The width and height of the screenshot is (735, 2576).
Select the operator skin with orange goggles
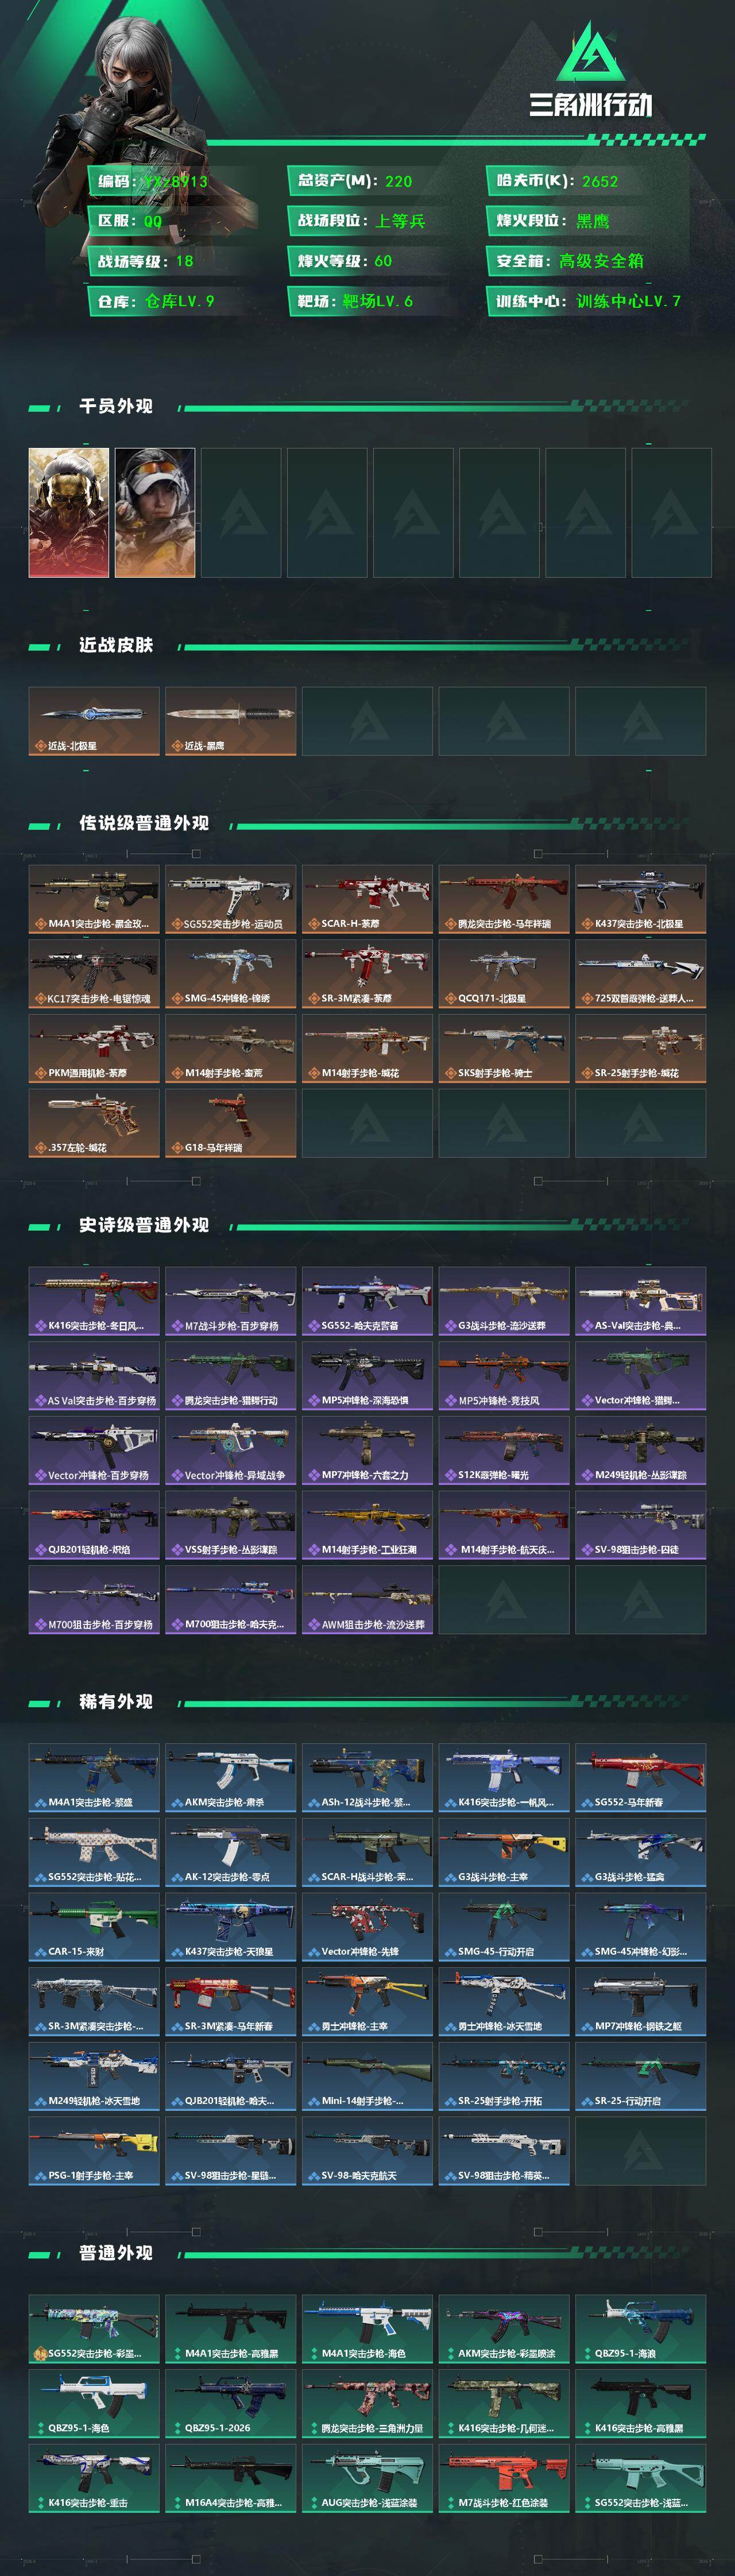point(155,512)
